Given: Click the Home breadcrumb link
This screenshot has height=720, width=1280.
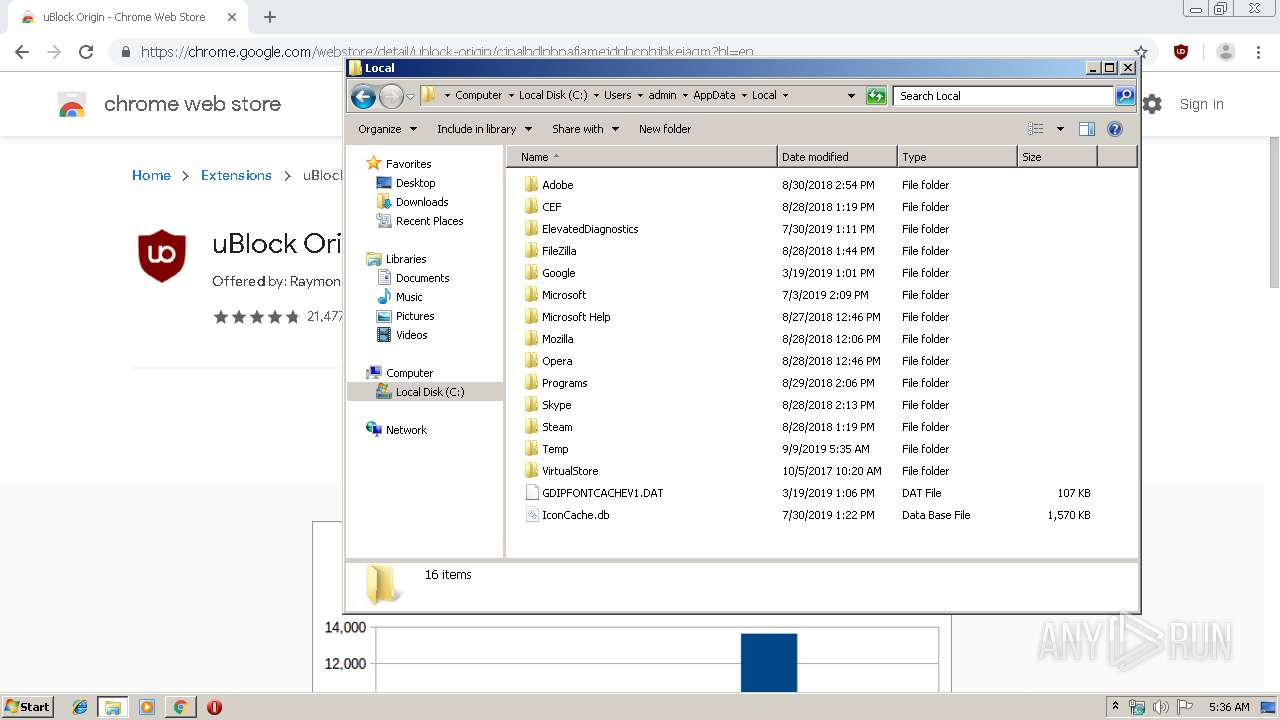Looking at the screenshot, I should [x=151, y=175].
